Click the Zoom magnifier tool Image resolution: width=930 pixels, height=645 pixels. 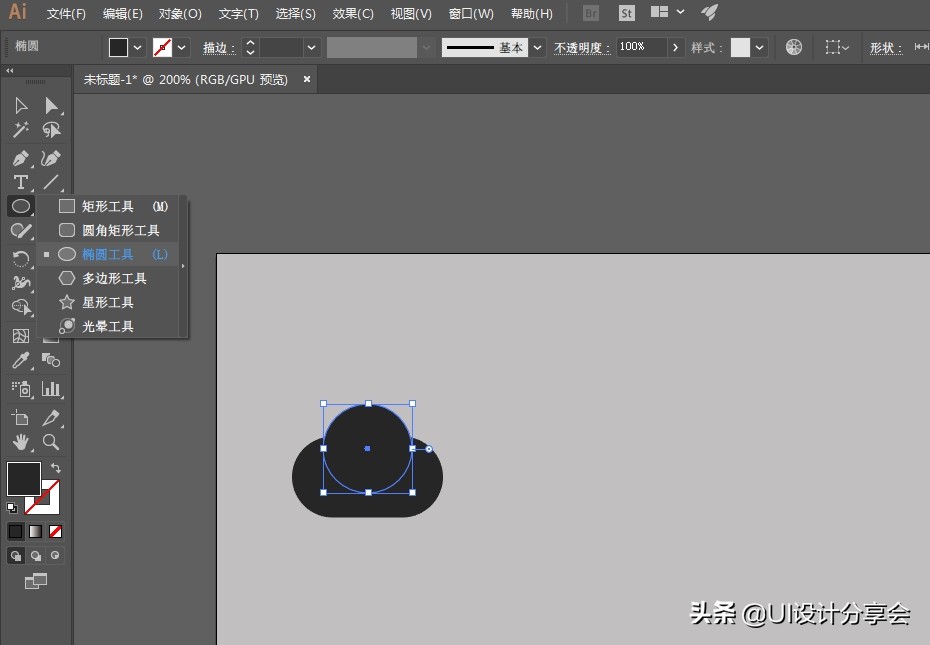tap(51, 442)
